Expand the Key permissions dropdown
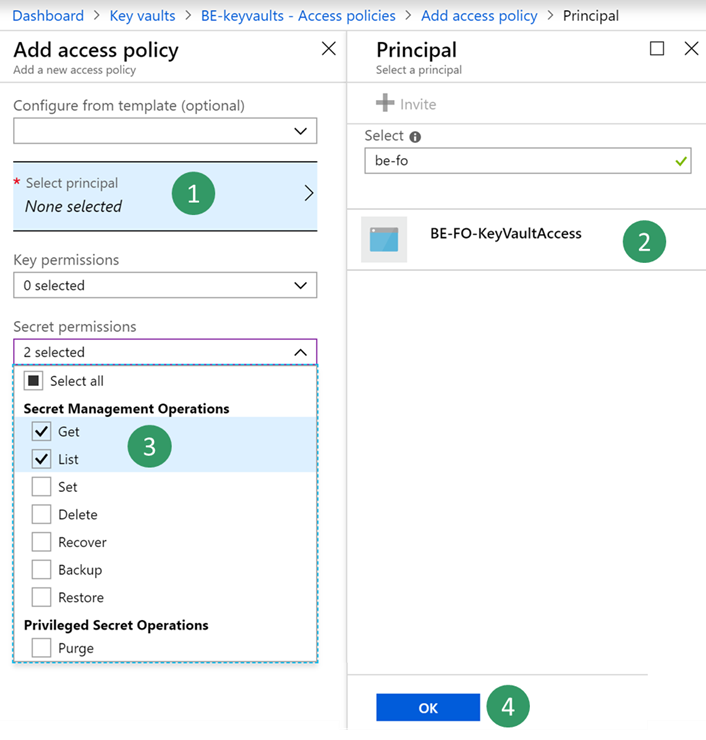Screen dimensions: 706x740 [165, 285]
